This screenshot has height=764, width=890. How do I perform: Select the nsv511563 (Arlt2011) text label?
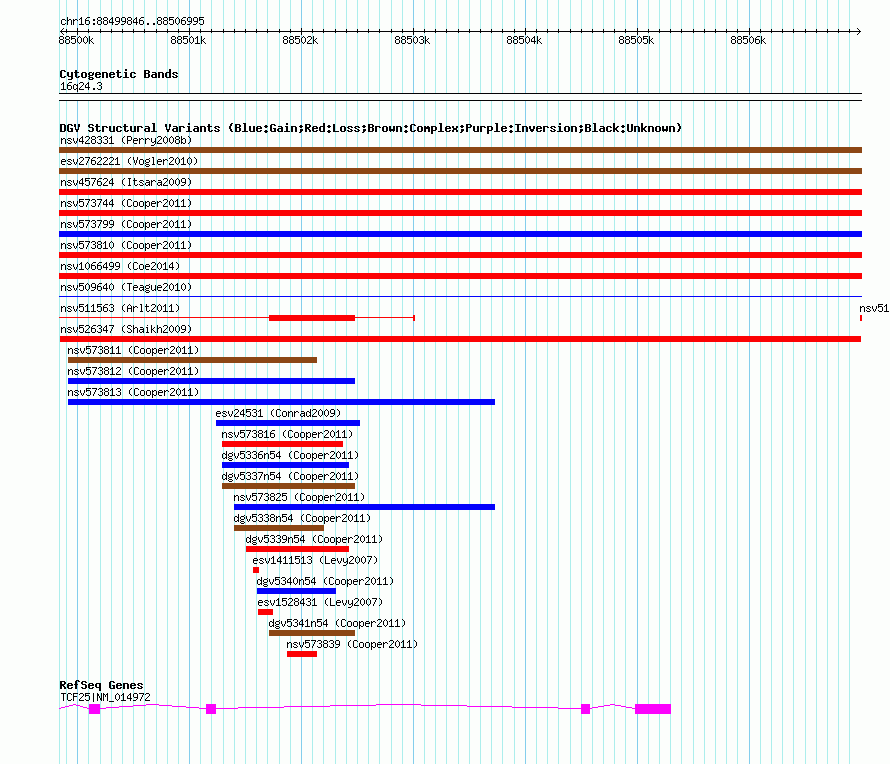pos(120,308)
